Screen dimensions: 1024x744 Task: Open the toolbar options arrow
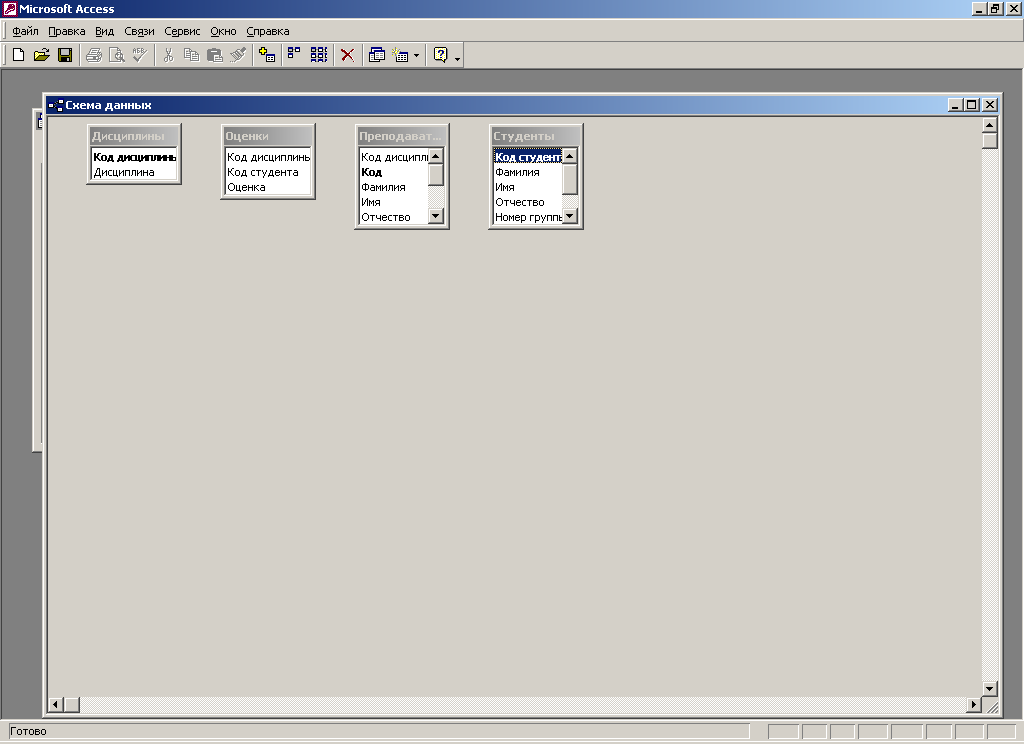point(457,59)
